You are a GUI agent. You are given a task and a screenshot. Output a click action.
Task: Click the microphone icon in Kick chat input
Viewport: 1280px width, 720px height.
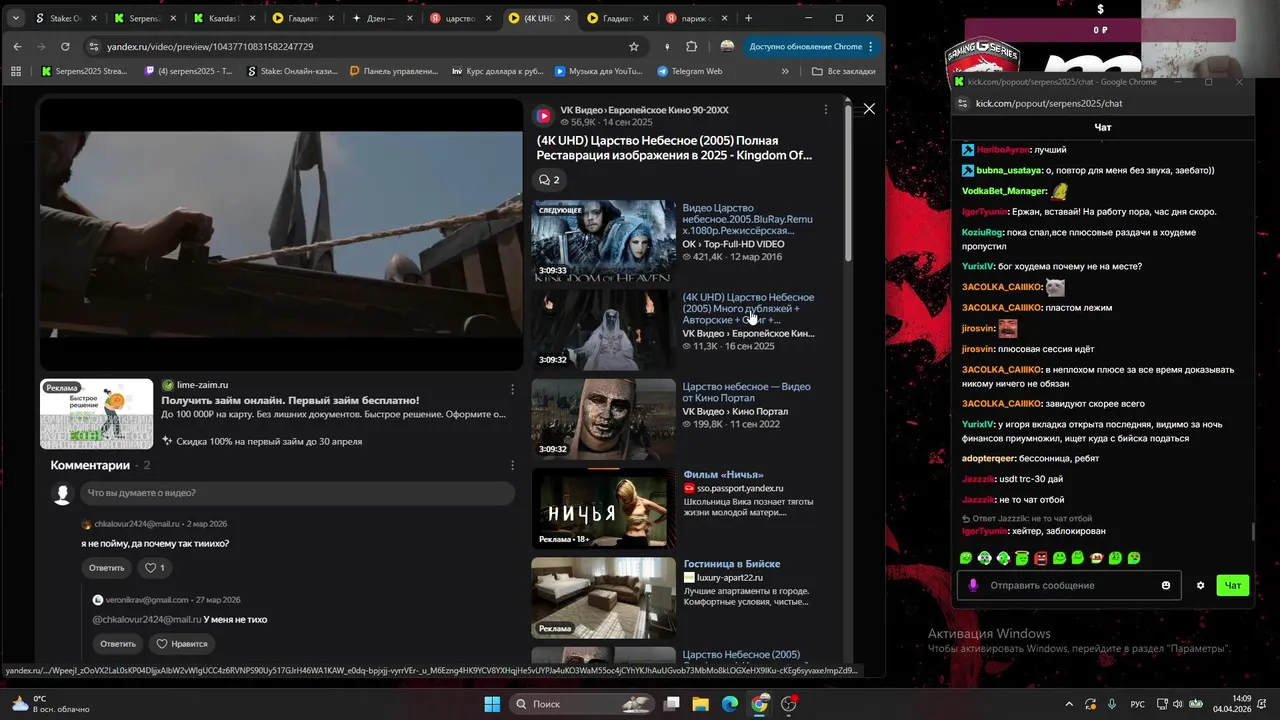point(973,585)
